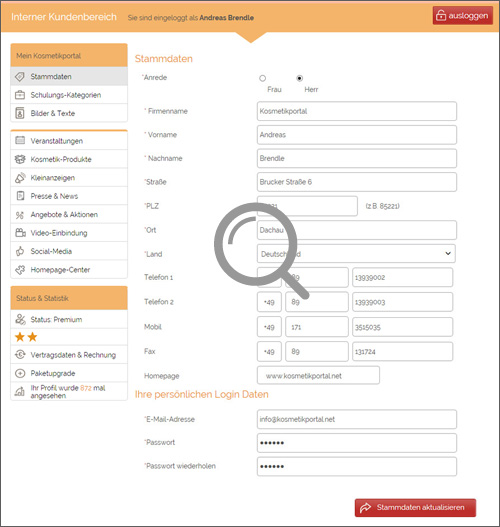
Task: Click the Stammdaten tag icon in sidebar
Action: tap(20, 77)
